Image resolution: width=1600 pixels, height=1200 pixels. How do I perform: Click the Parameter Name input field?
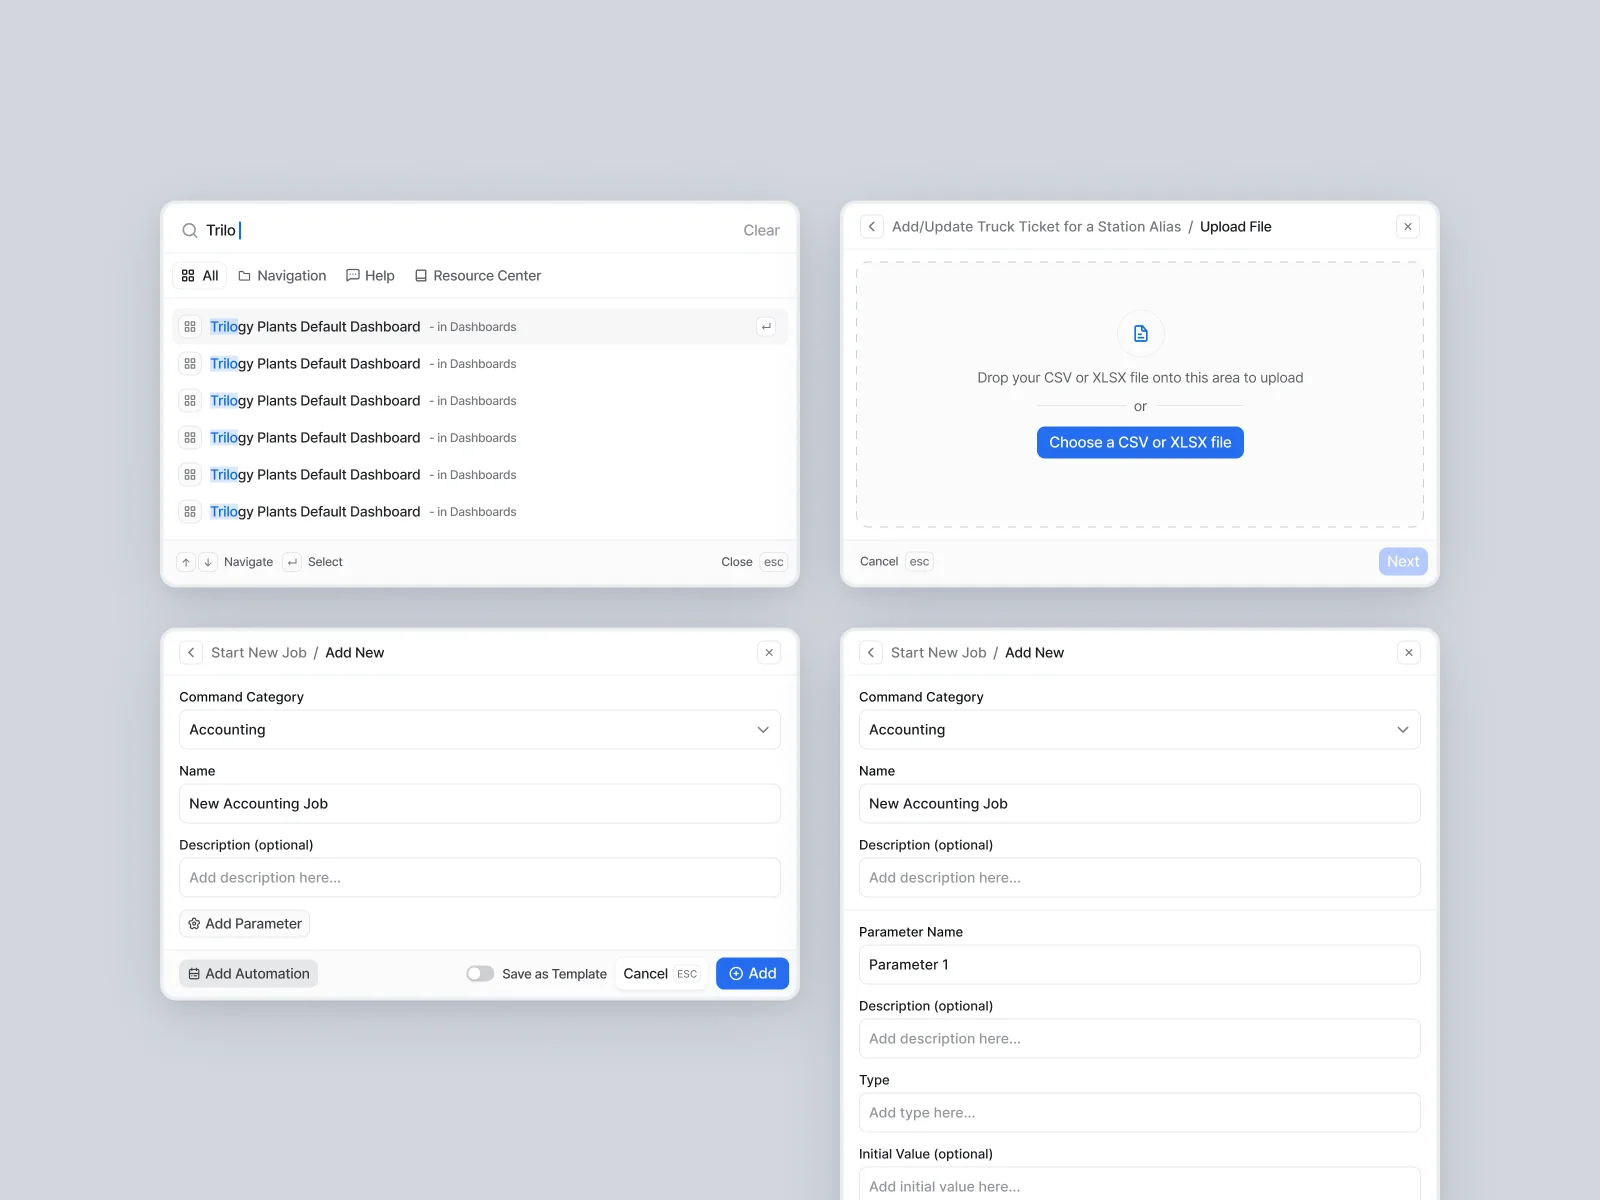pos(1140,965)
